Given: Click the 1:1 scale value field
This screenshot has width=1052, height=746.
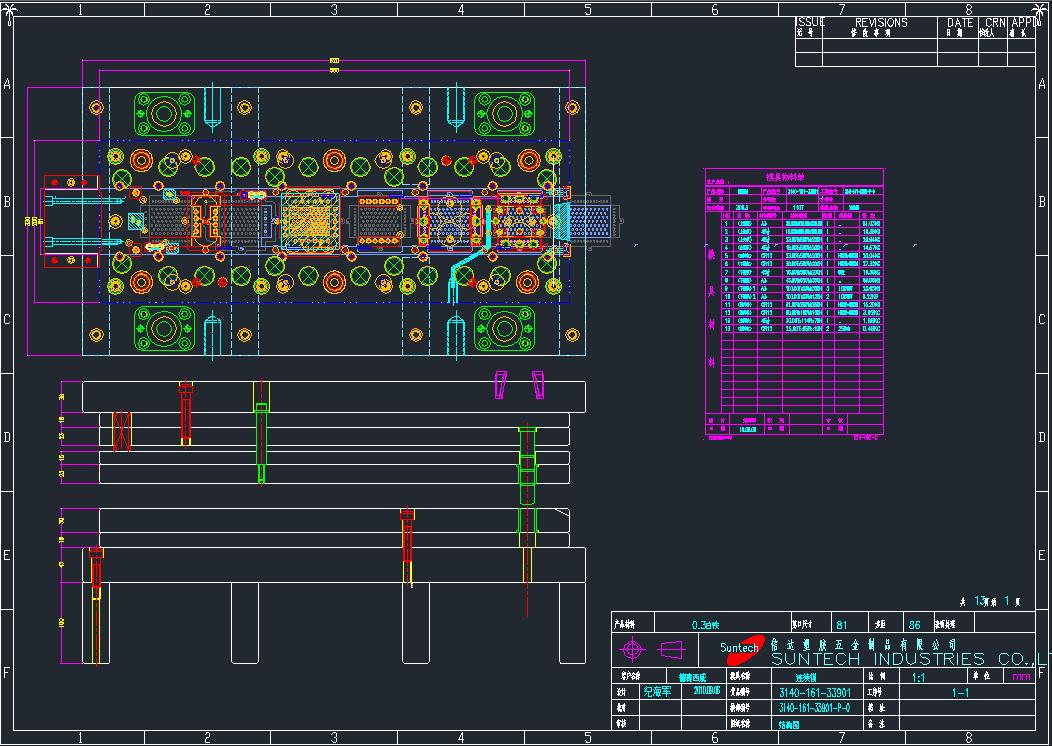Looking at the screenshot, I should click(x=918, y=677).
